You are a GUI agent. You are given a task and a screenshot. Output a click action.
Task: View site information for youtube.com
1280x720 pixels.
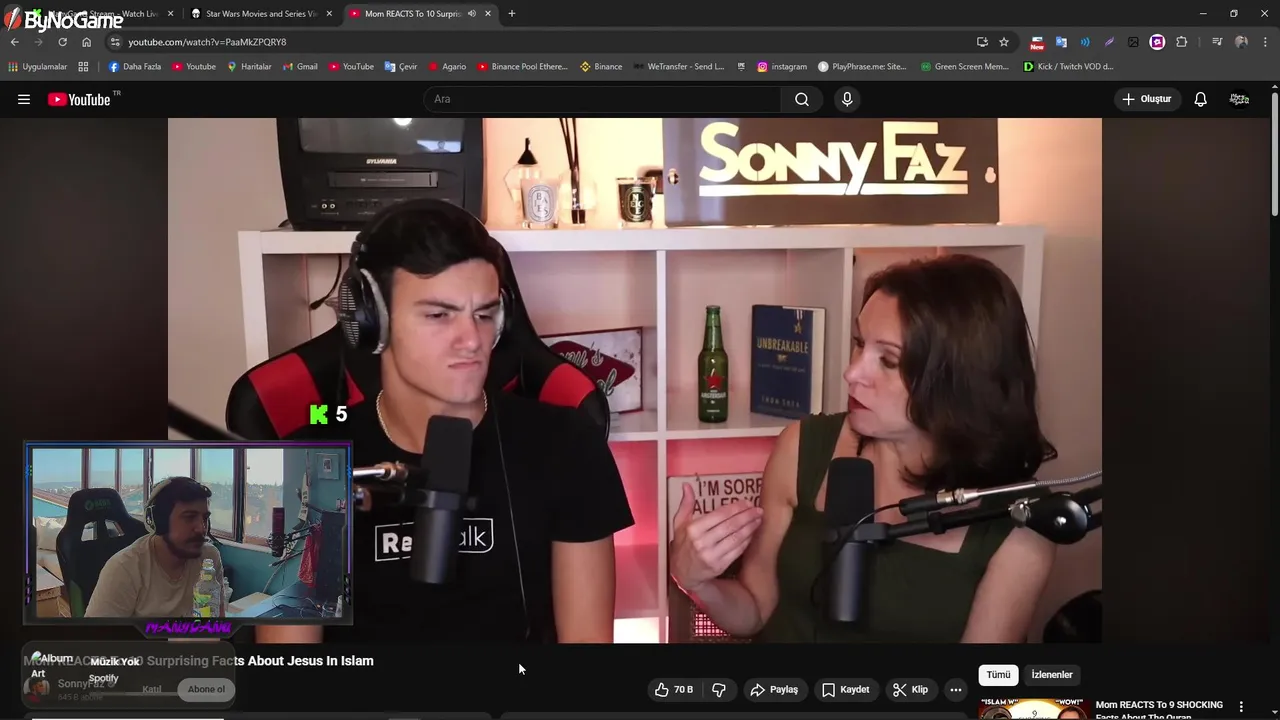(115, 42)
